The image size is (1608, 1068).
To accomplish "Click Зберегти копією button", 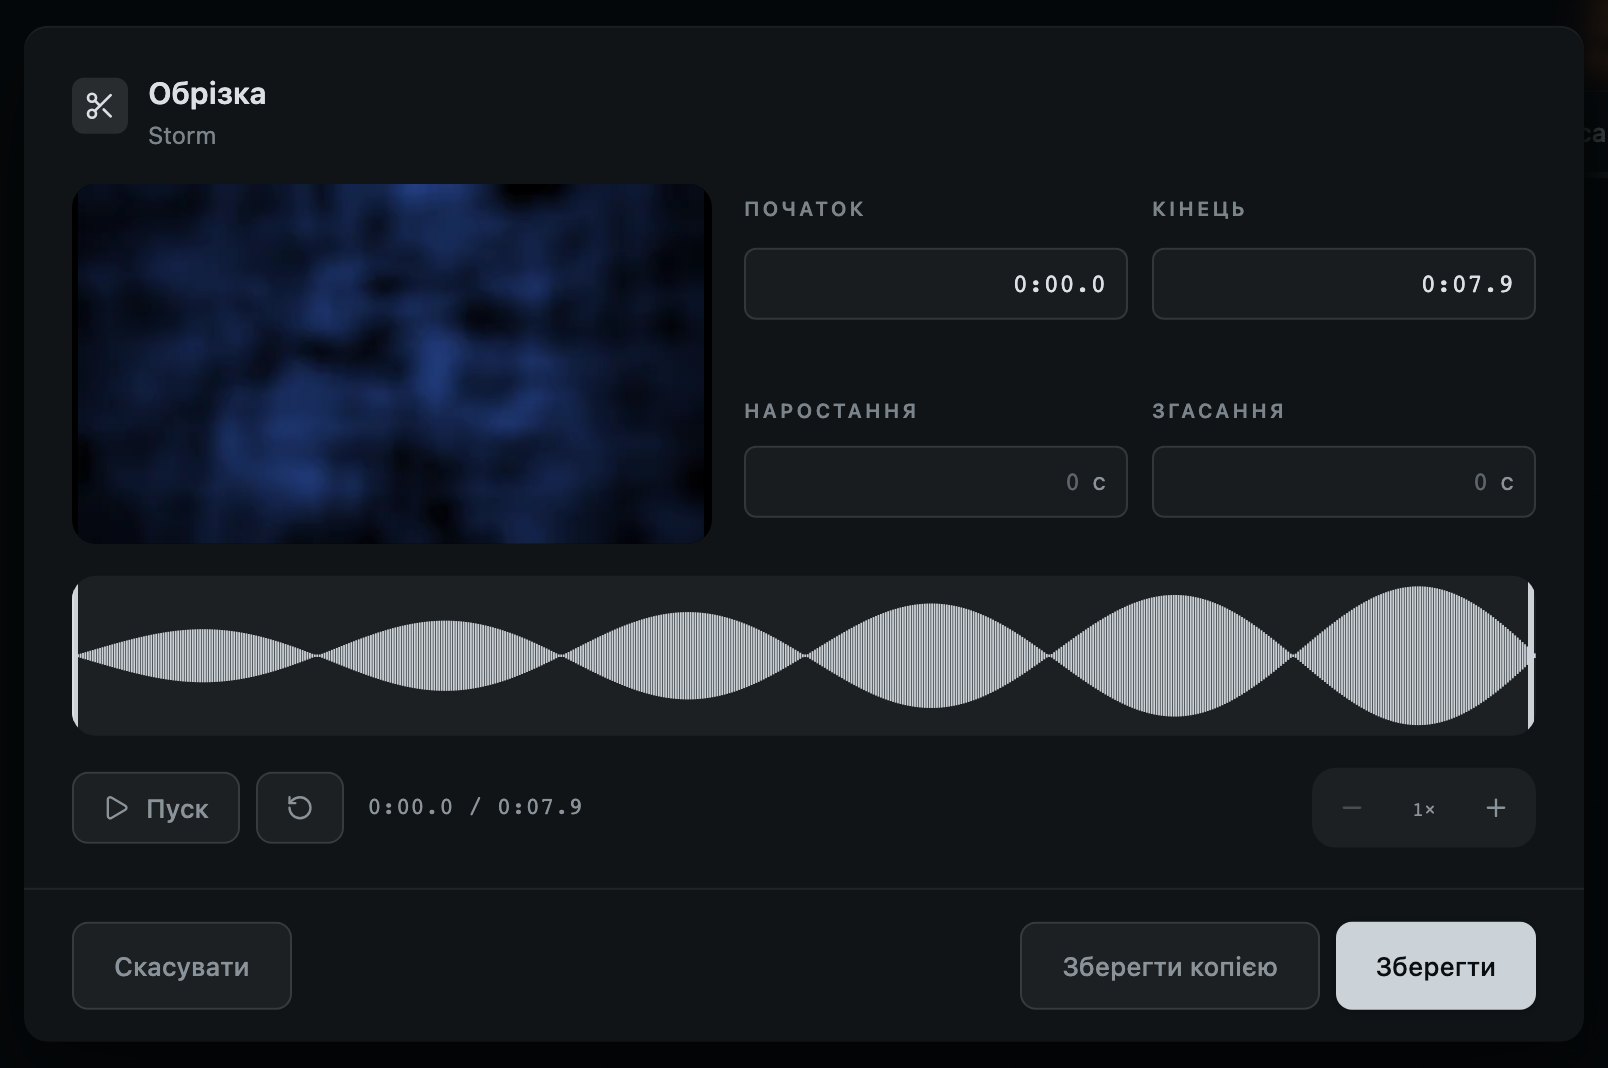I will (x=1170, y=966).
